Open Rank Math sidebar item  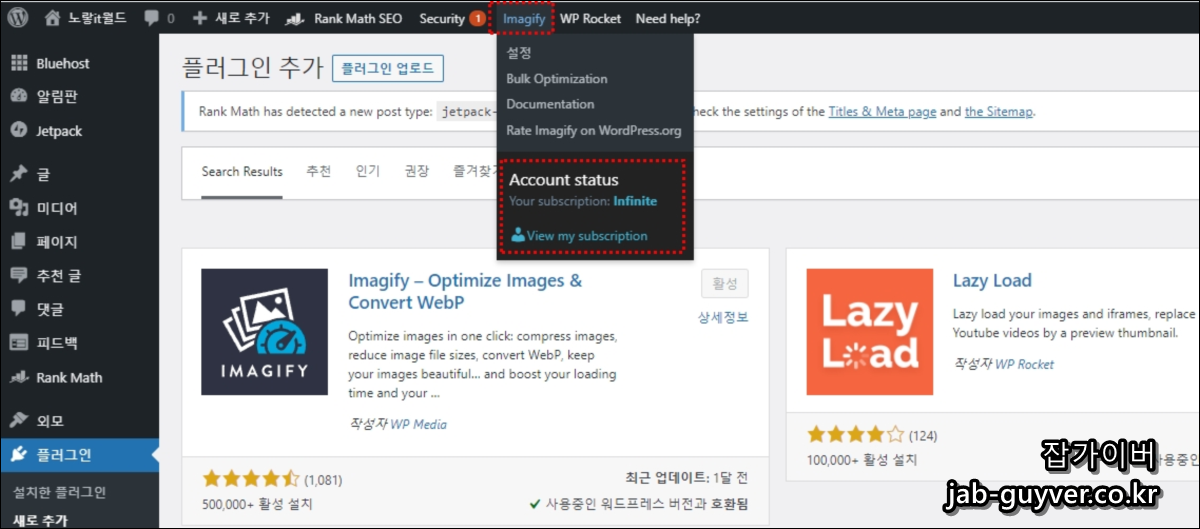pyautogui.click(x=79, y=377)
